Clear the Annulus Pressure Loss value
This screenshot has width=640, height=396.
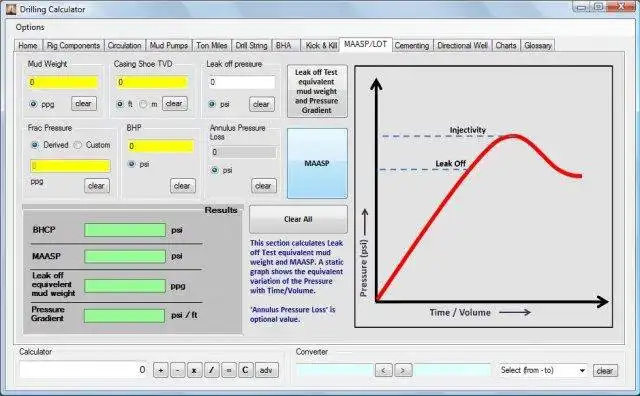coord(263,186)
